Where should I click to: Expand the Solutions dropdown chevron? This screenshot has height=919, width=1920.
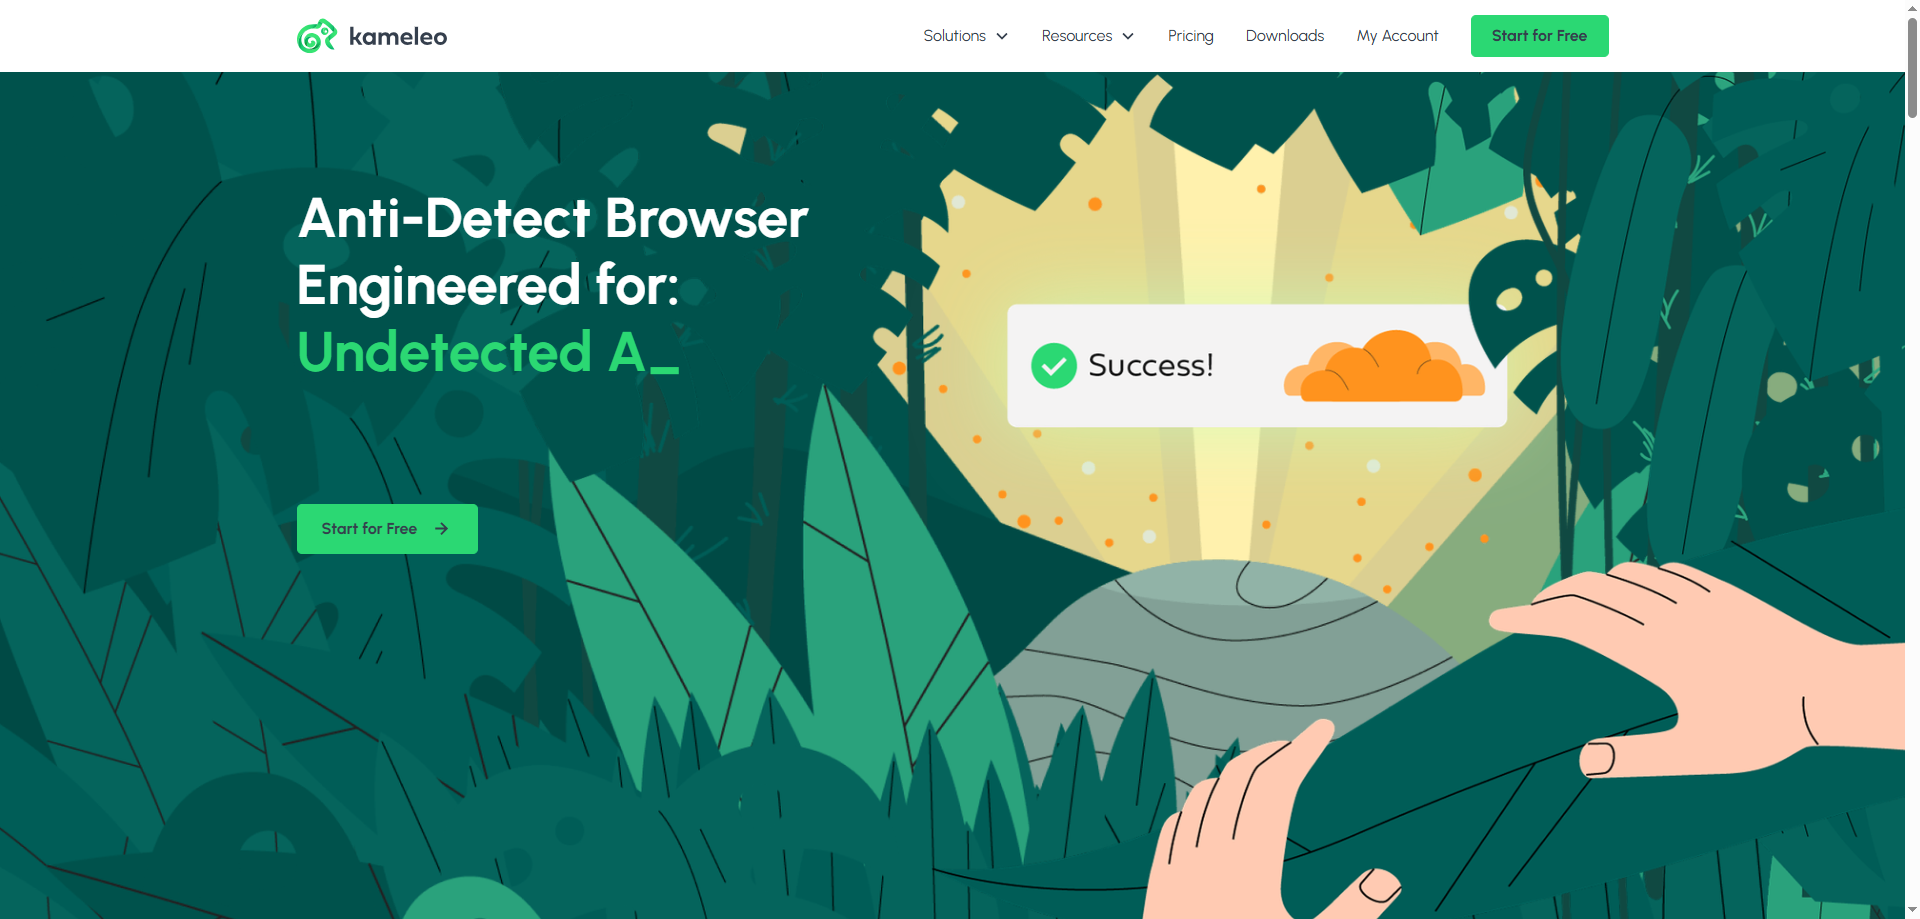point(1002,36)
